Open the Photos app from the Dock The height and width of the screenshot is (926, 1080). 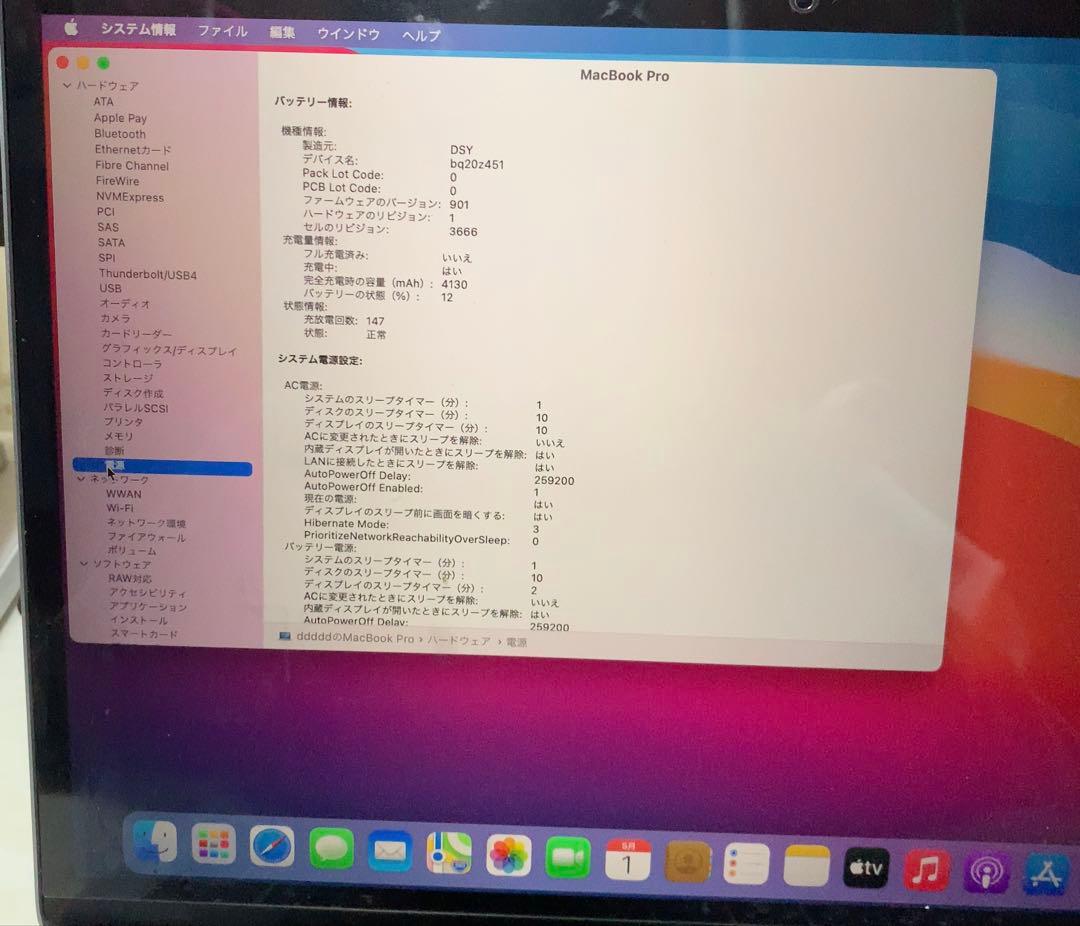(x=509, y=857)
